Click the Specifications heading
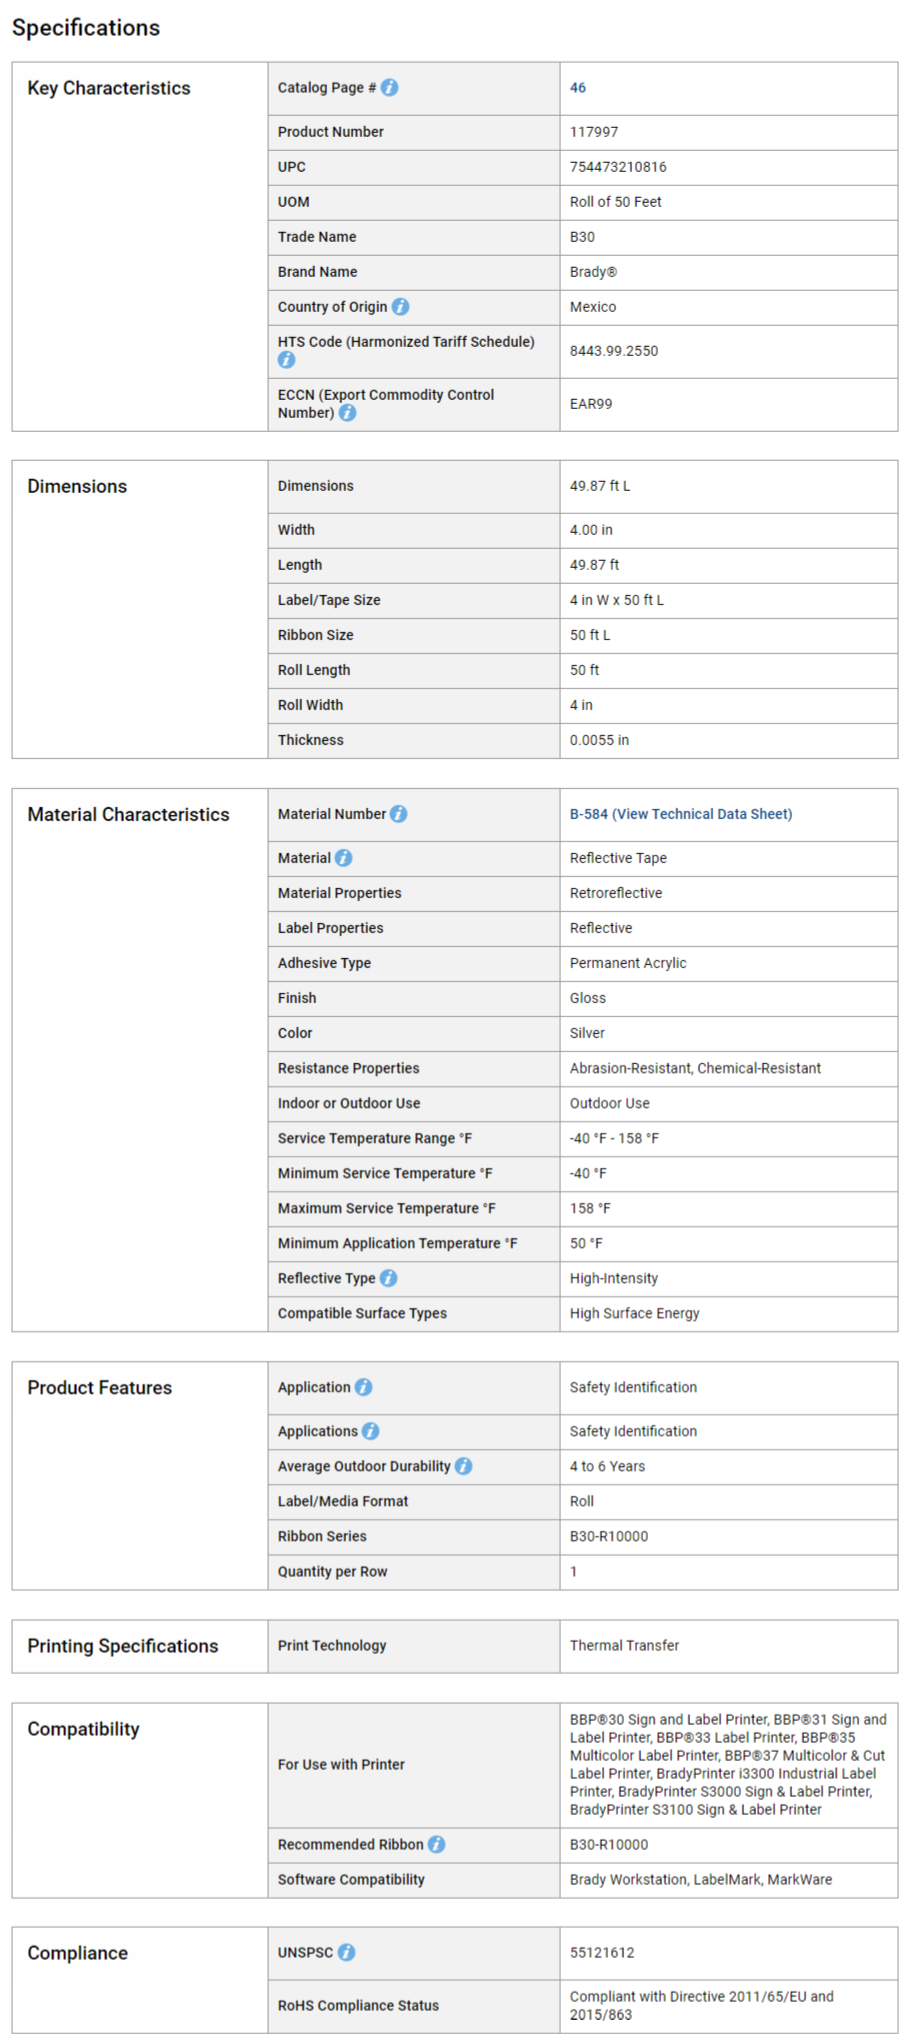Image resolution: width=902 pixels, height=2039 pixels. click(x=86, y=28)
